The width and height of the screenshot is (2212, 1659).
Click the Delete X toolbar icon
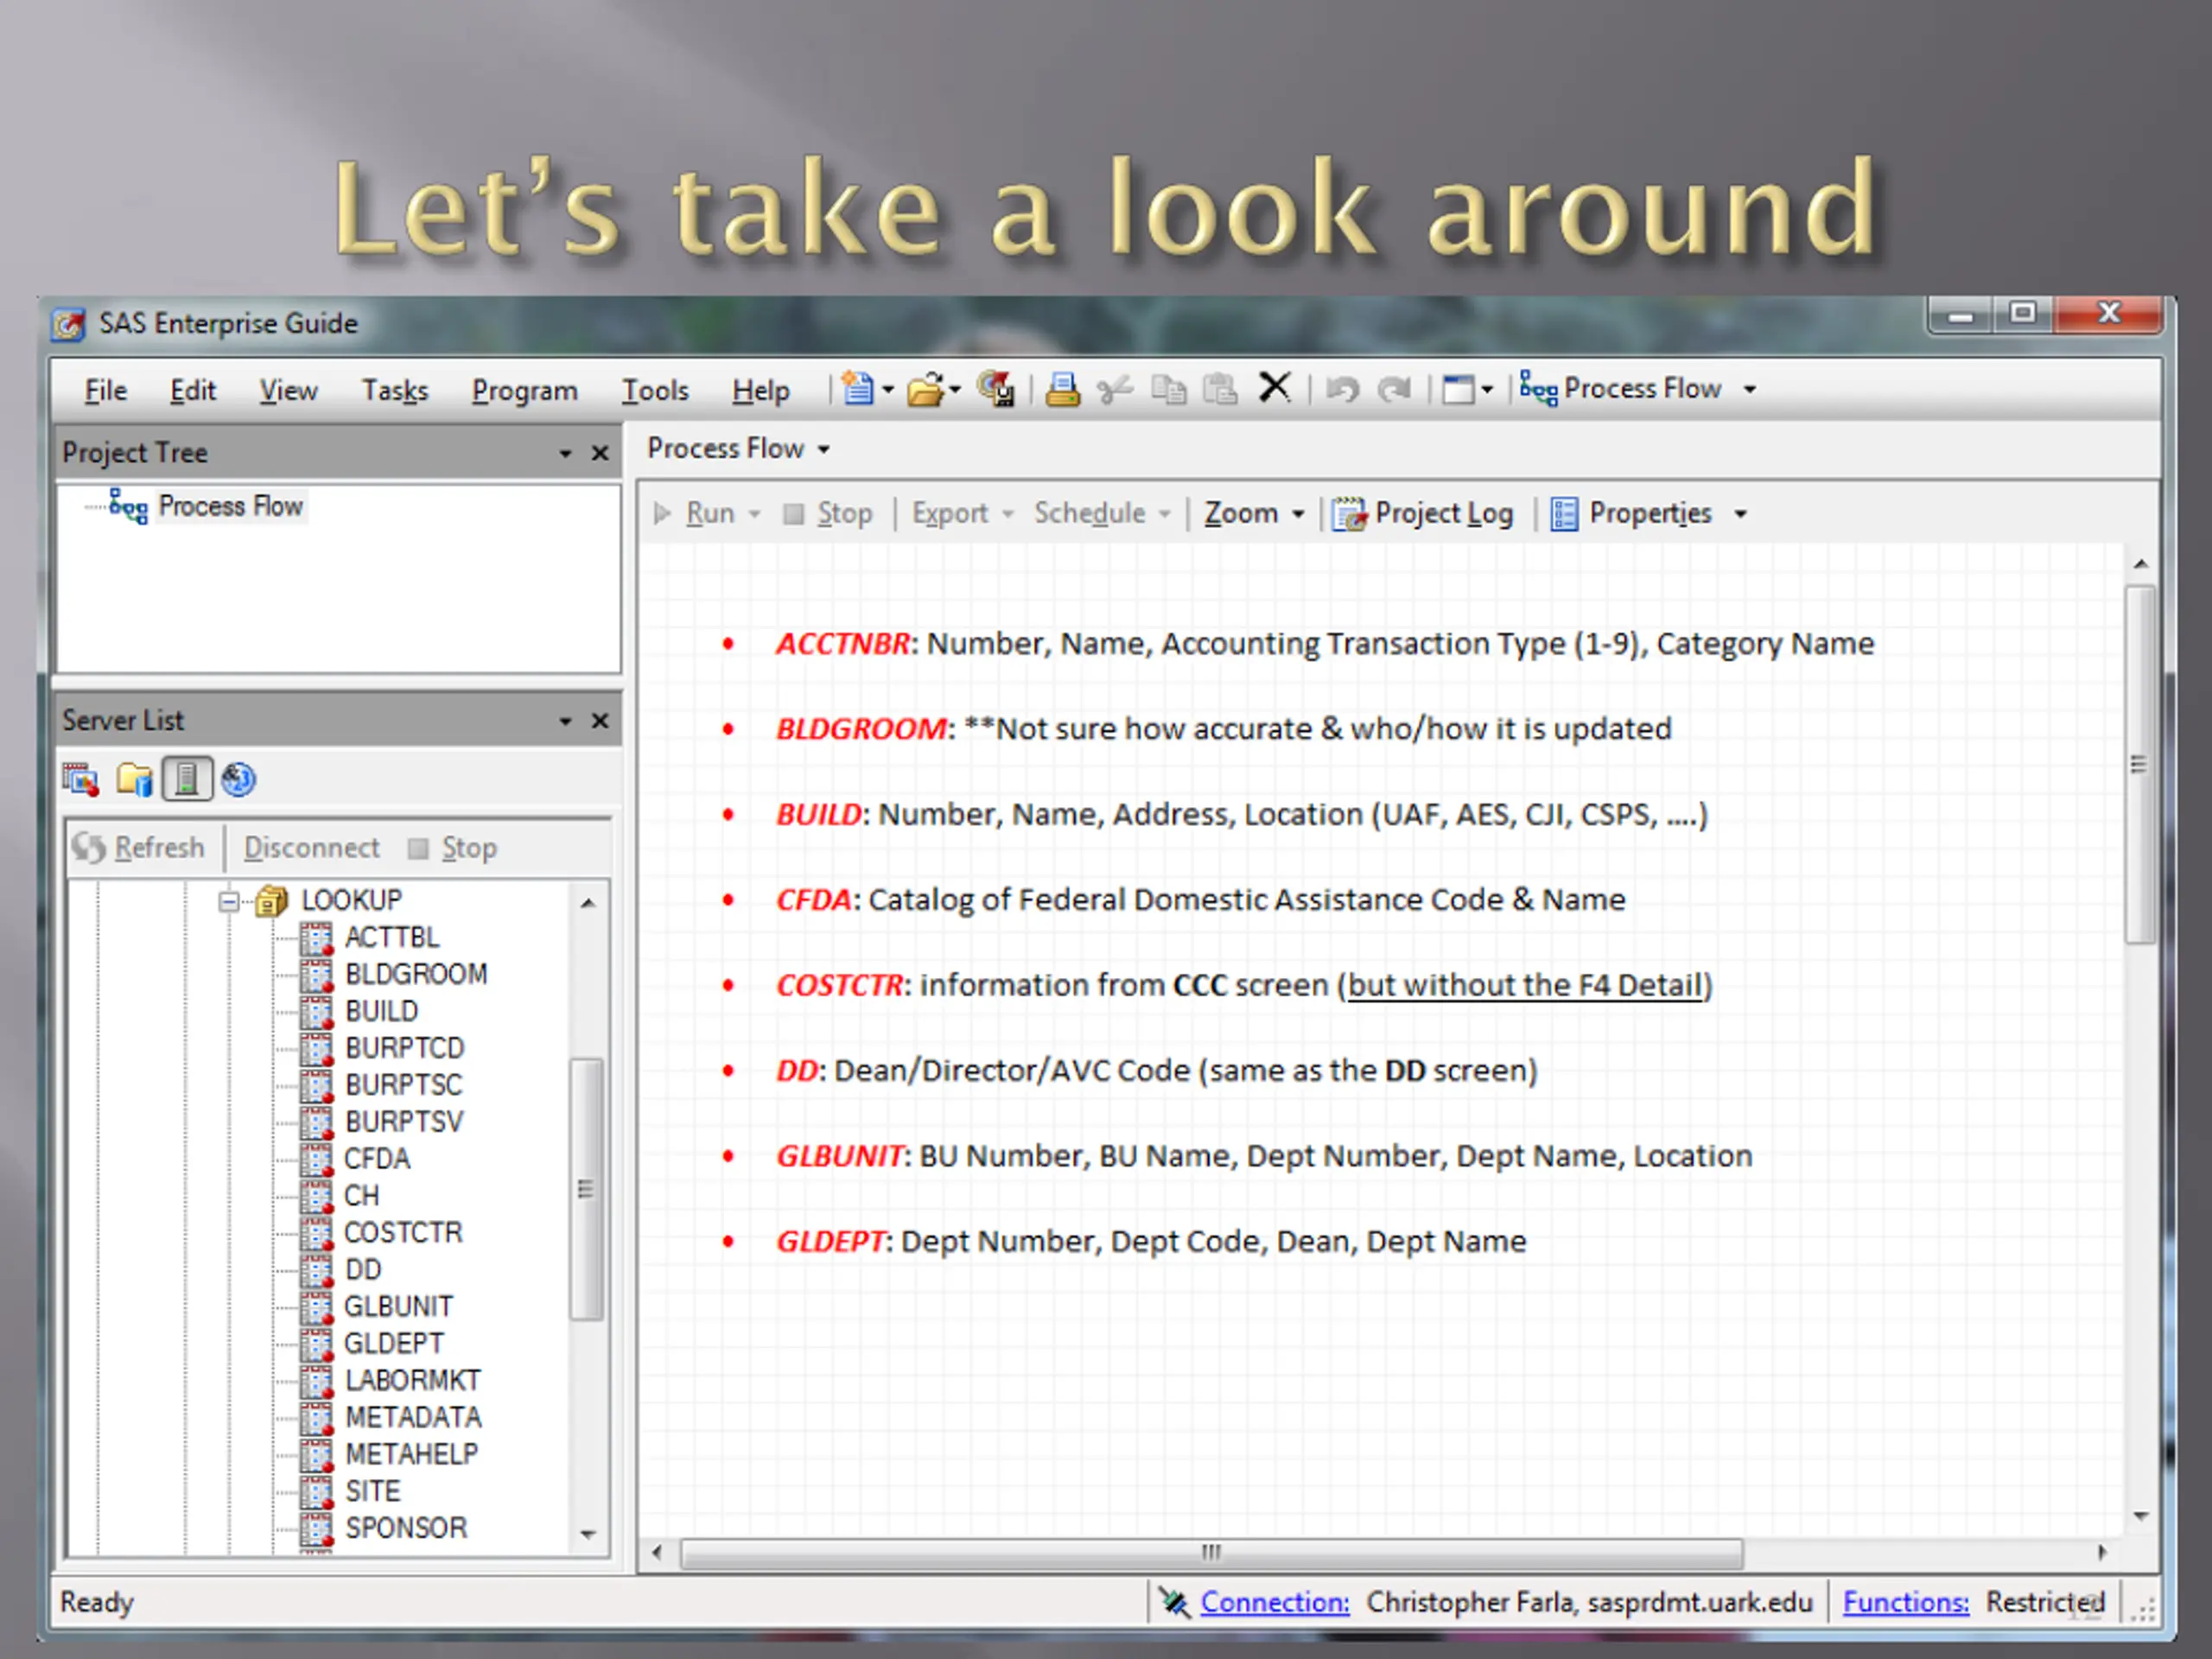[1274, 387]
